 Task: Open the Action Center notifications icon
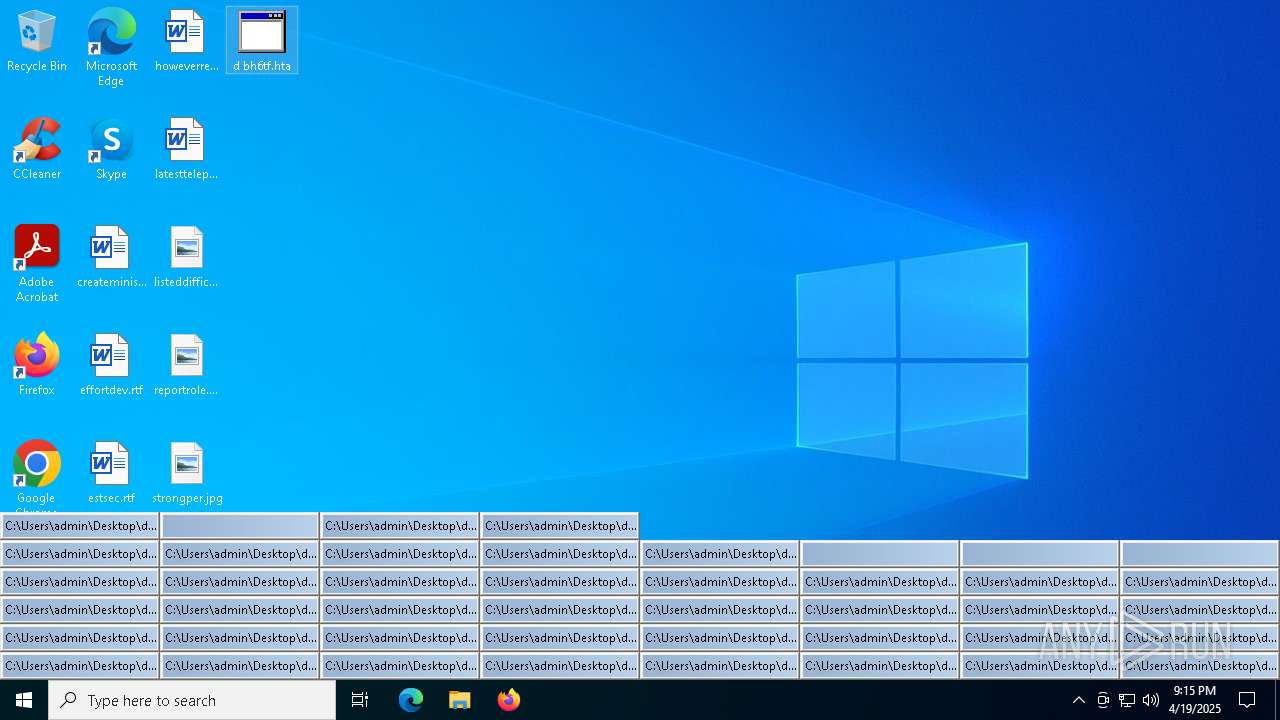click(1247, 700)
